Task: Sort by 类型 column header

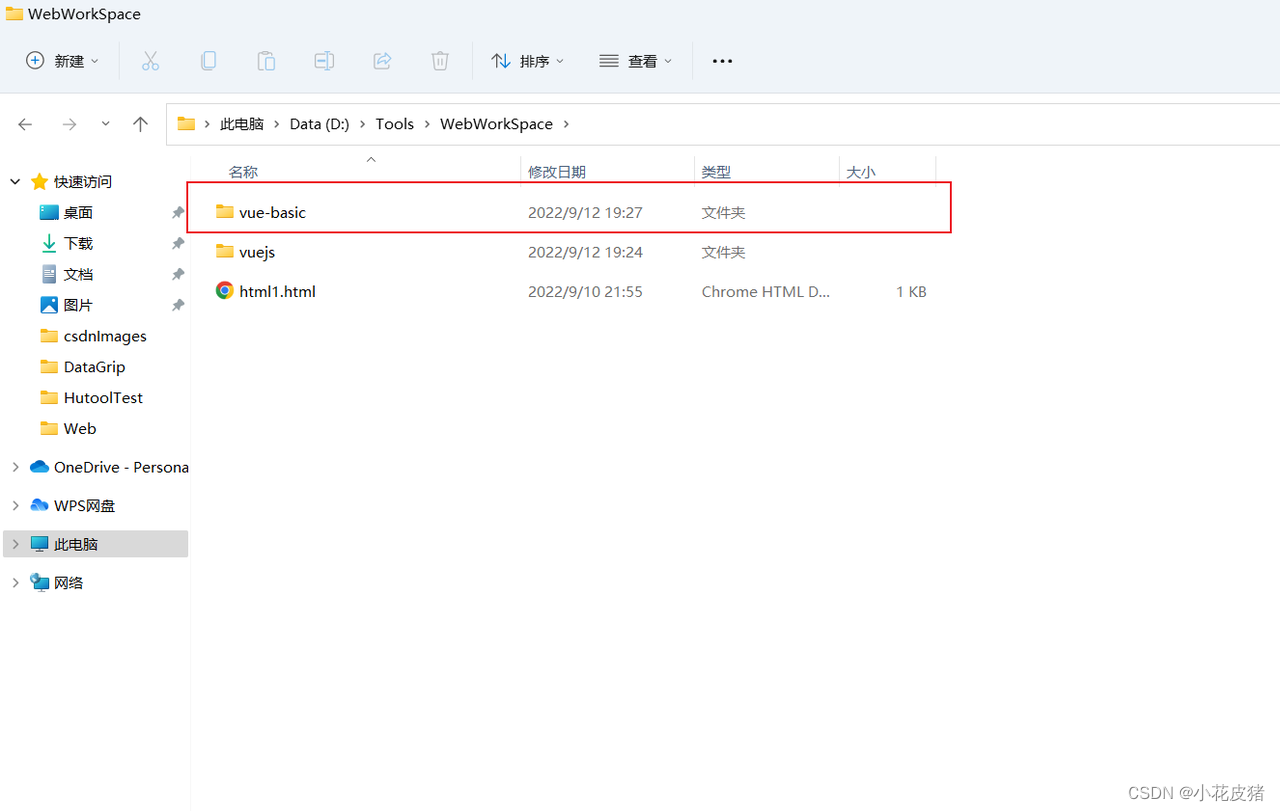Action: (x=716, y=172)
